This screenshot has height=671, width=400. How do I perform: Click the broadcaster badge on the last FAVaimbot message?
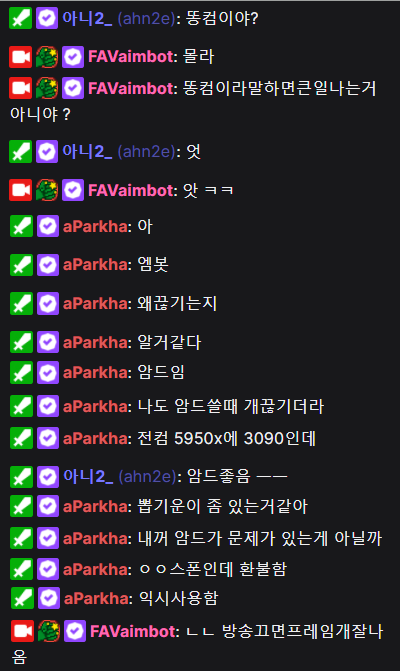click(x=22, y=631)
